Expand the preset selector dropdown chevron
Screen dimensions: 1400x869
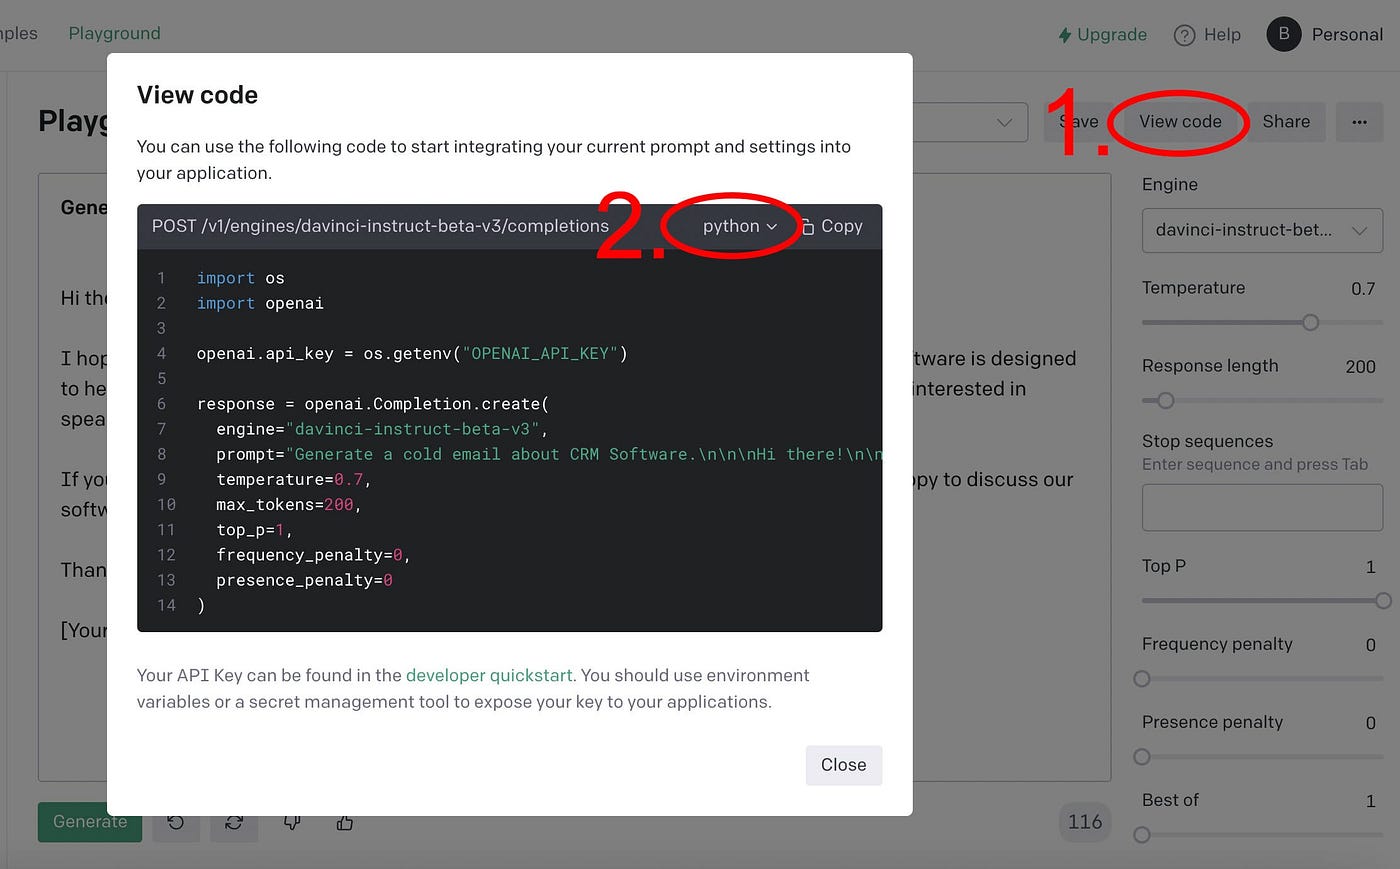coord(1004,122)
